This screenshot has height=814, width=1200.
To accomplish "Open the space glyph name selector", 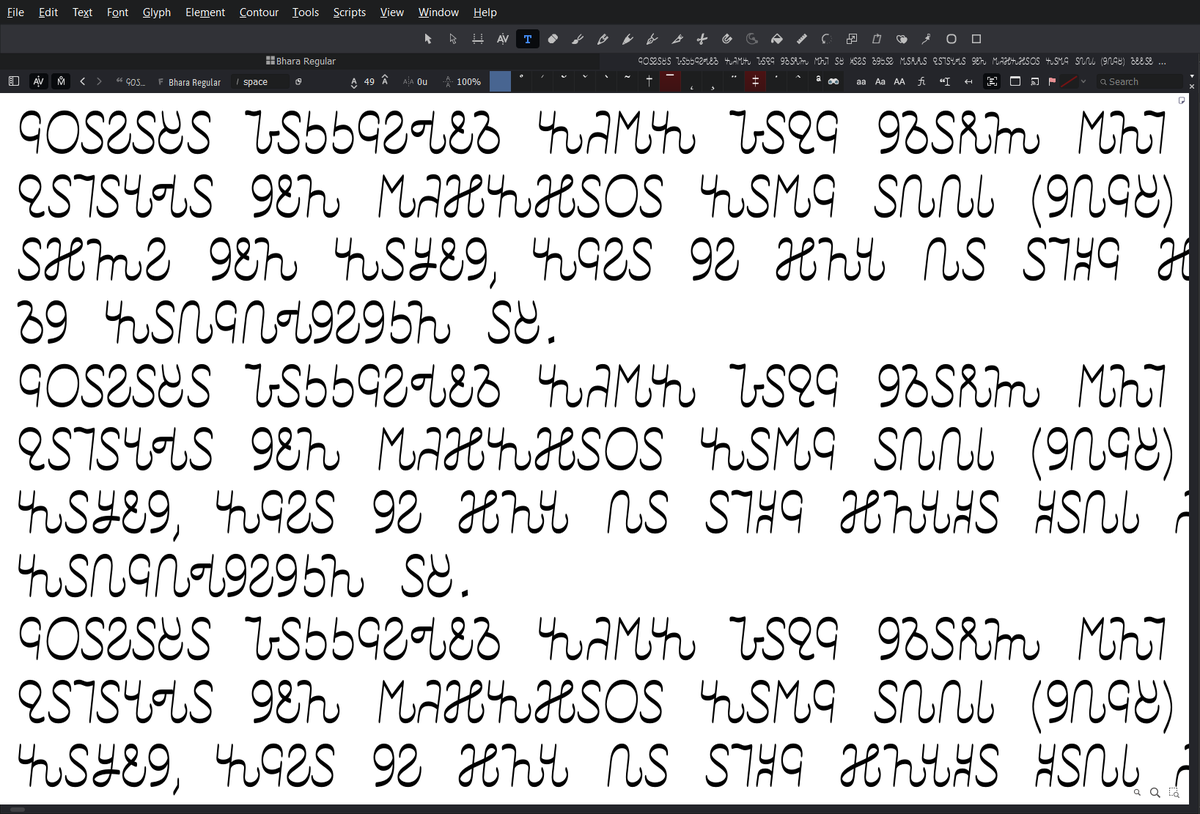I will (261, 81).
